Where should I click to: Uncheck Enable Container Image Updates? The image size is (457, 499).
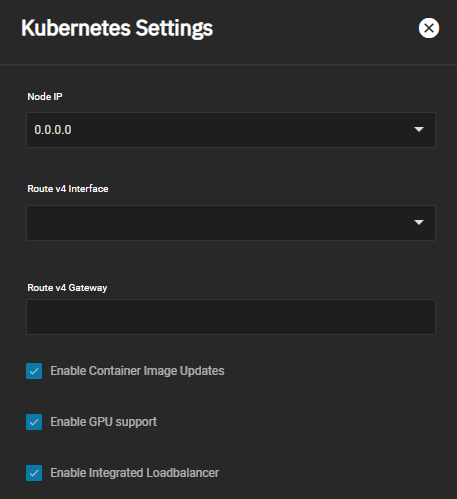click(34, 371)
